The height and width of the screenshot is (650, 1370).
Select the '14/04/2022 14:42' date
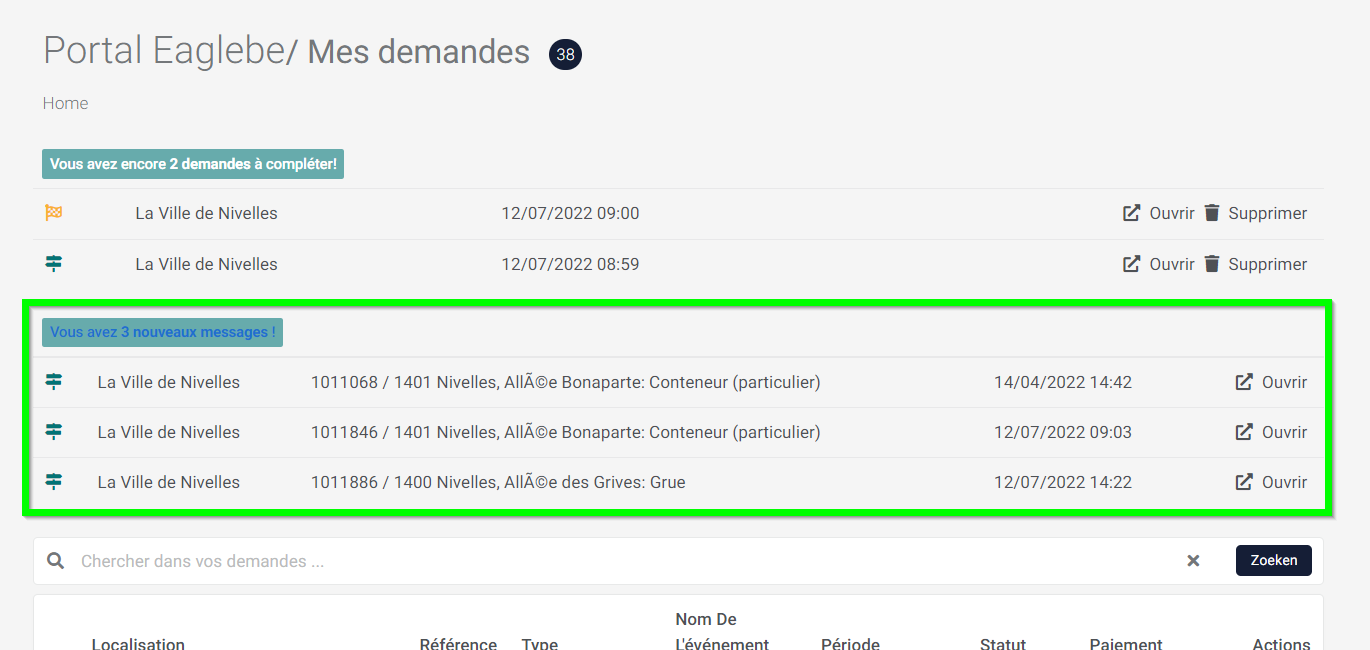click(1063, 382)
